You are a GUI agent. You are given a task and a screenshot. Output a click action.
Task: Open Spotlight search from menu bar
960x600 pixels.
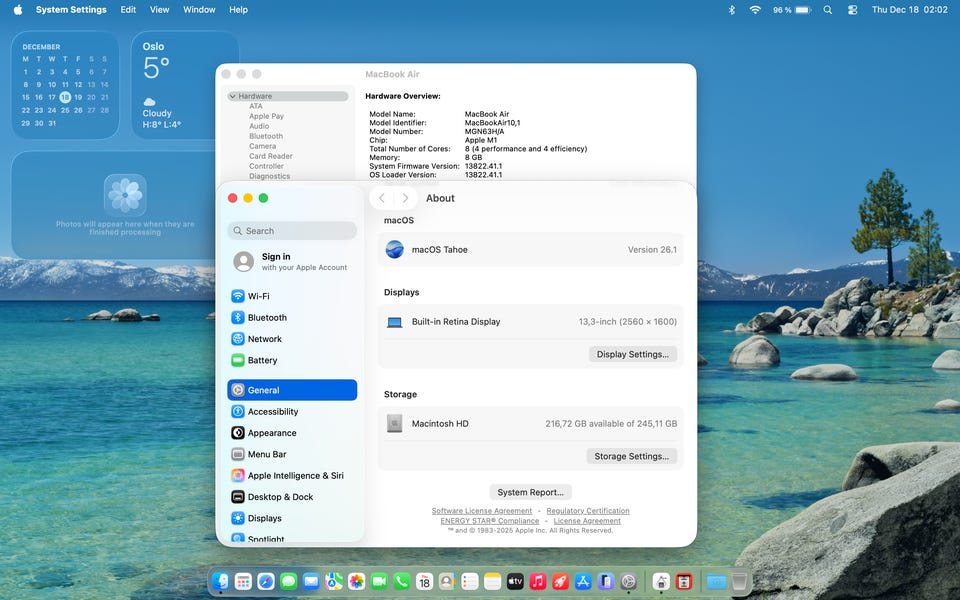[x=827, y=10]
